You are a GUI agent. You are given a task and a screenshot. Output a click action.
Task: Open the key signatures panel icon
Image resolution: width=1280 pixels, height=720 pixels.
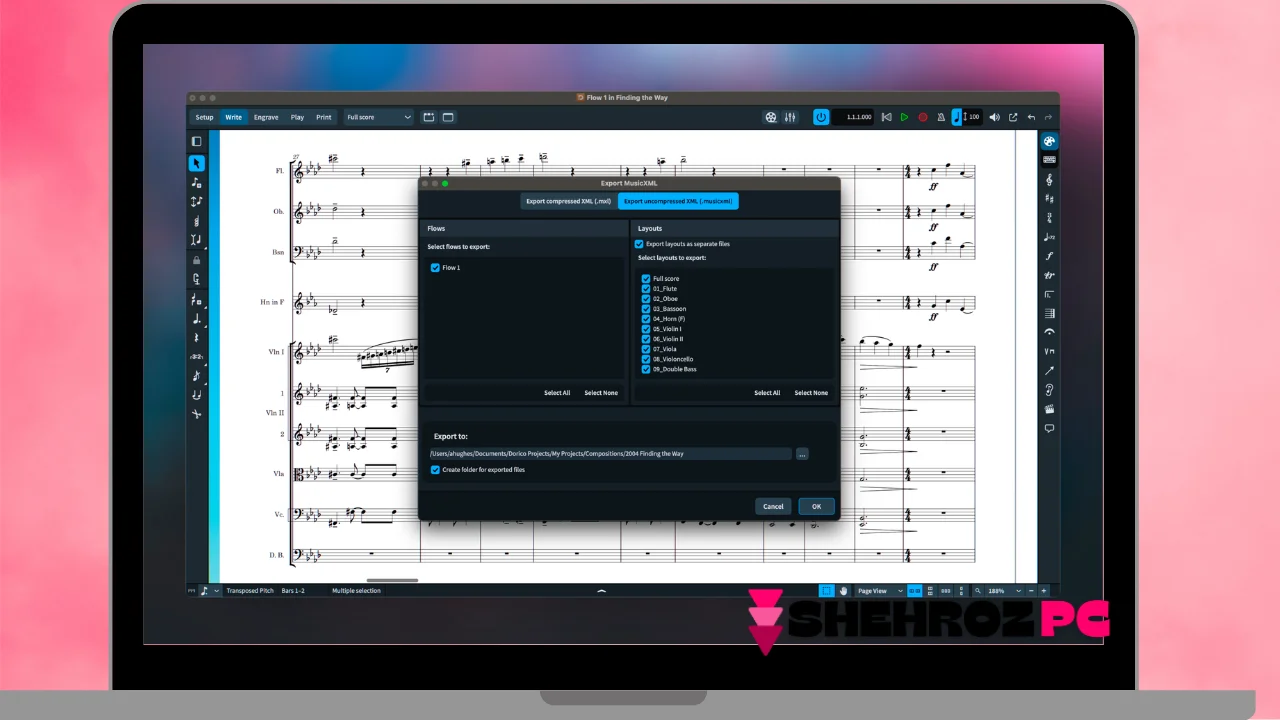pos(1049,199)
